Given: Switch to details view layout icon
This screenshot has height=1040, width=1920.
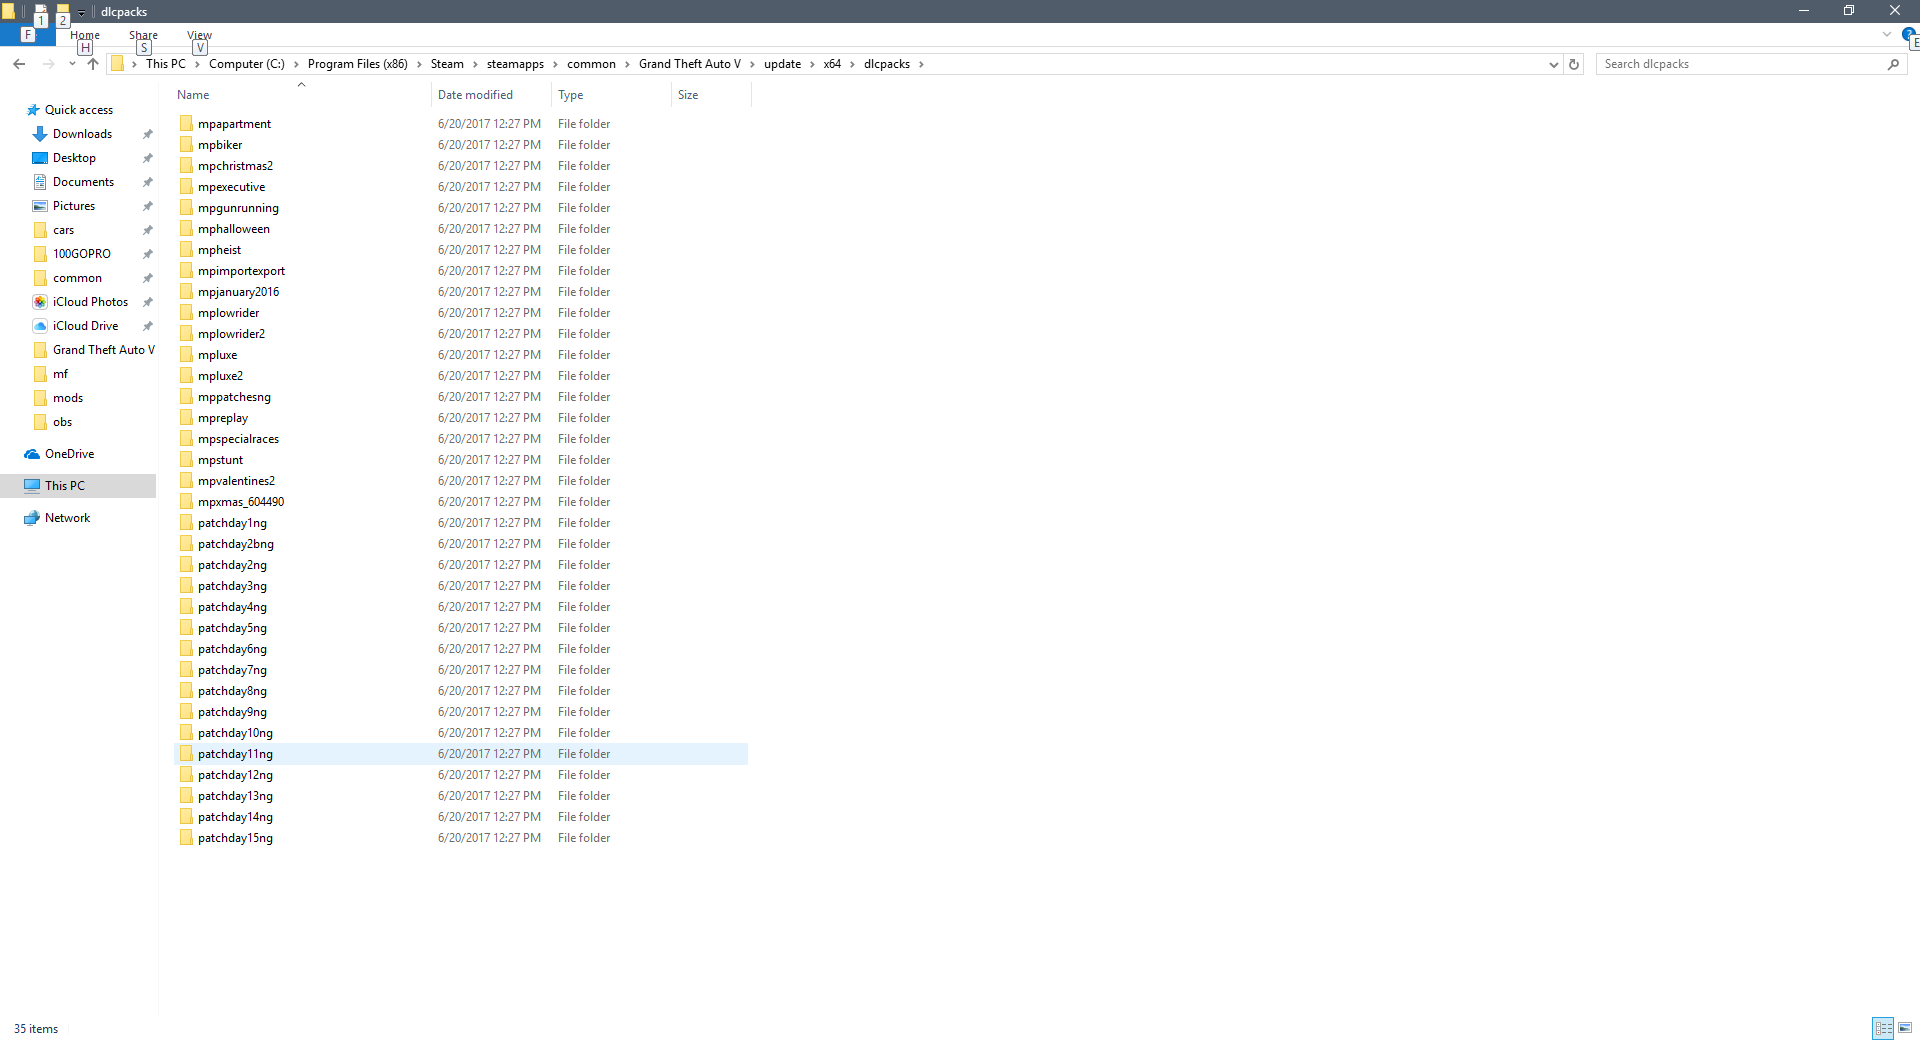Looking at the screenshot, I should [1883, 1028].
